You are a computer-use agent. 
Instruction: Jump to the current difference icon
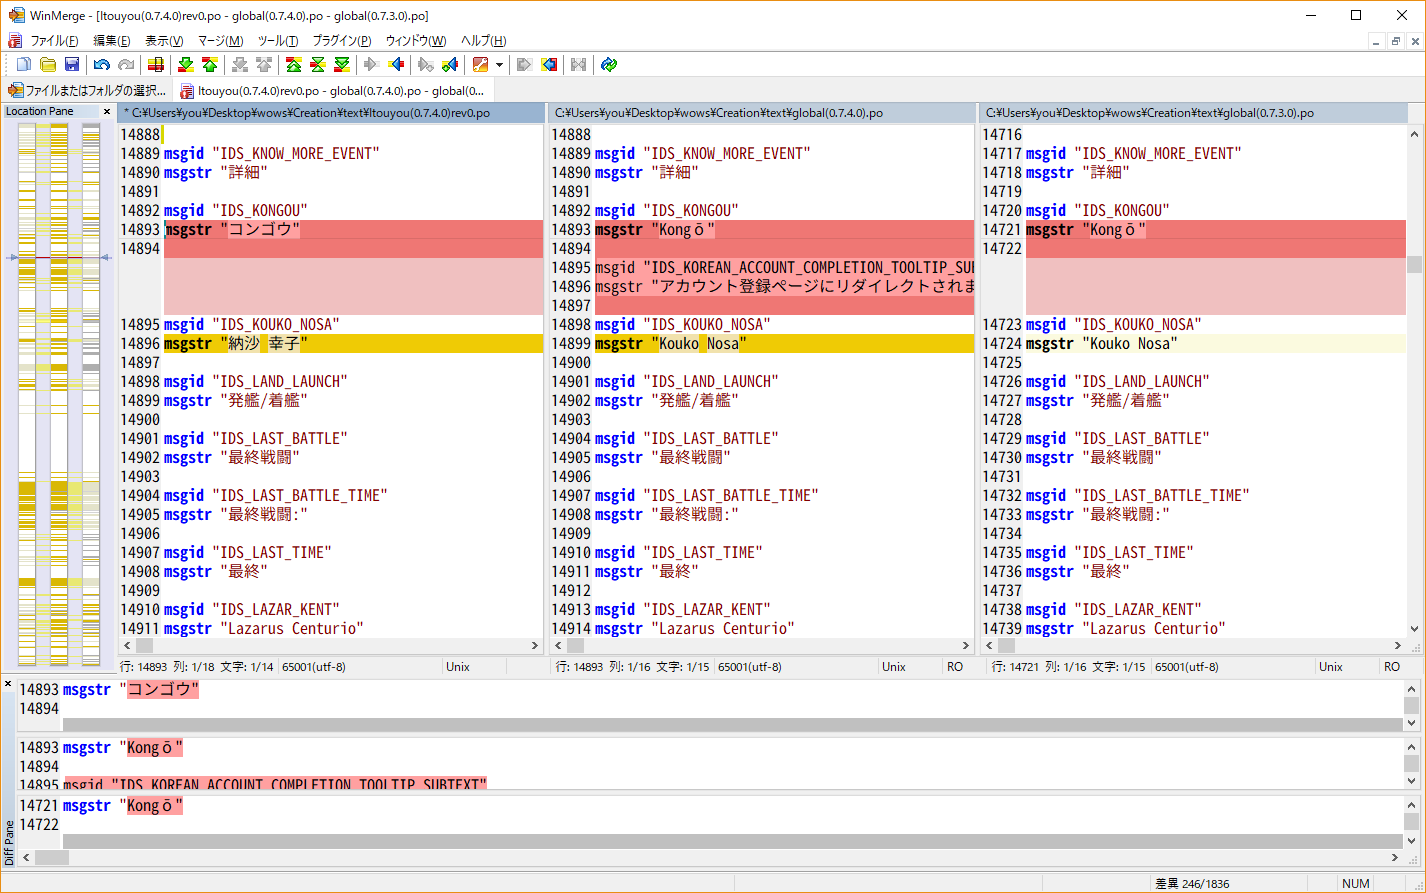[317, 65]
